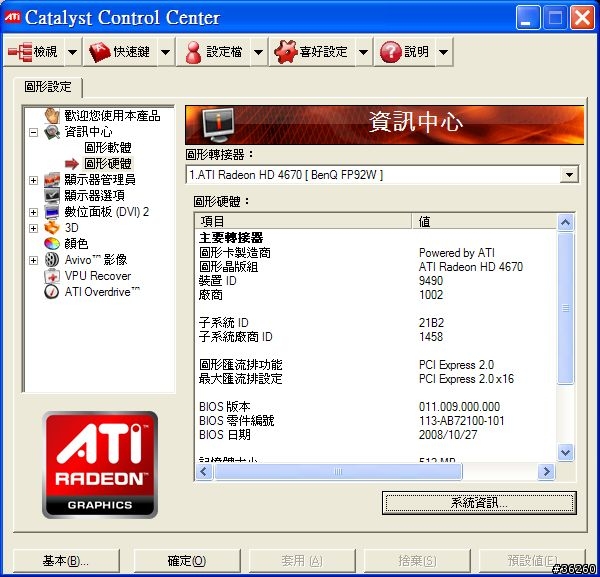The image size is (600, 577).
Task: Expand the 3D tree node
Action: pos(34,228)
